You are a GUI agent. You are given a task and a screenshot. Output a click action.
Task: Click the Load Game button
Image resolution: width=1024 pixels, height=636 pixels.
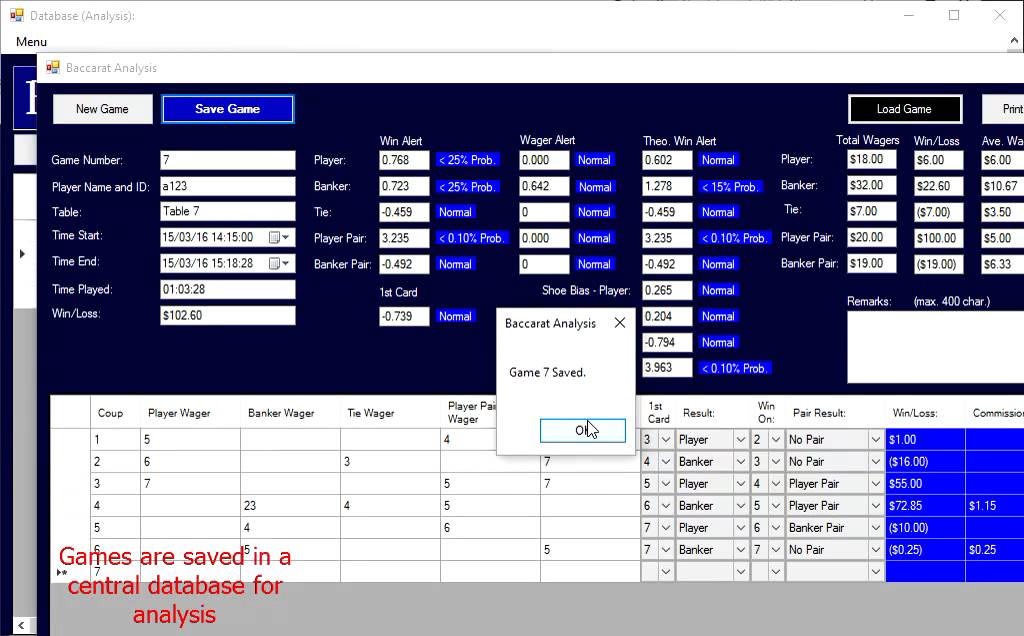904,109
